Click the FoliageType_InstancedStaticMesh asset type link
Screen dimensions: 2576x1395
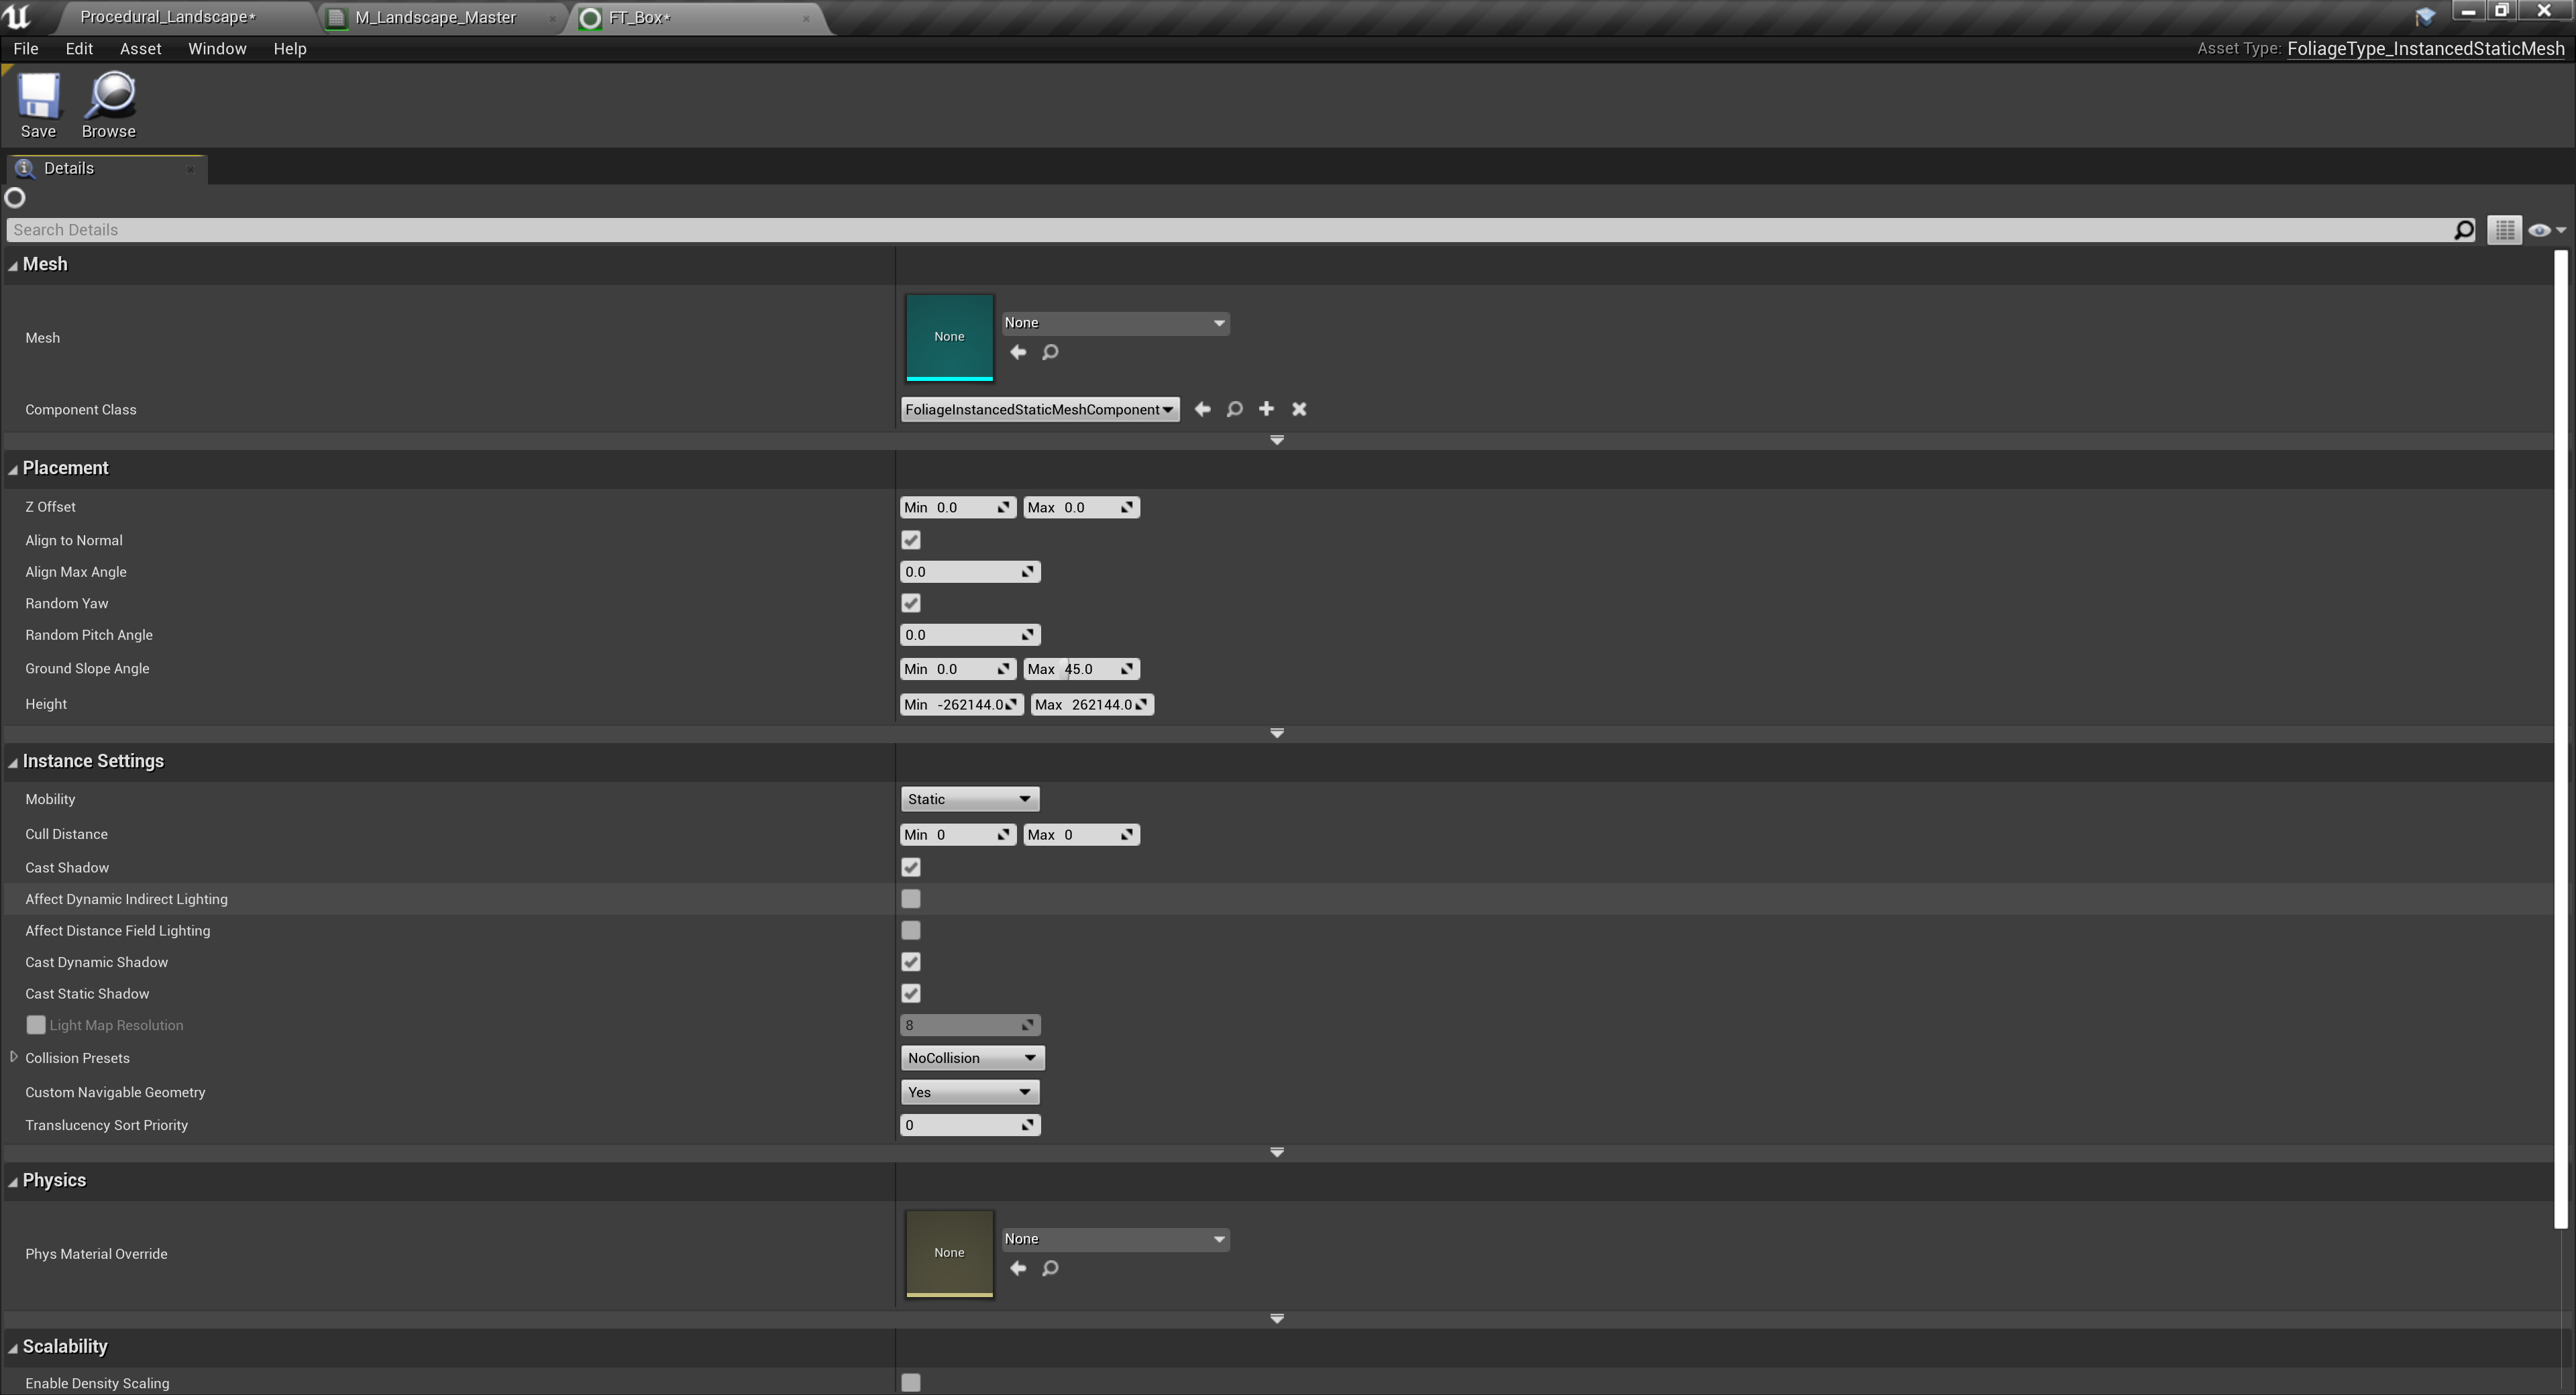[x=2425, y=48]
